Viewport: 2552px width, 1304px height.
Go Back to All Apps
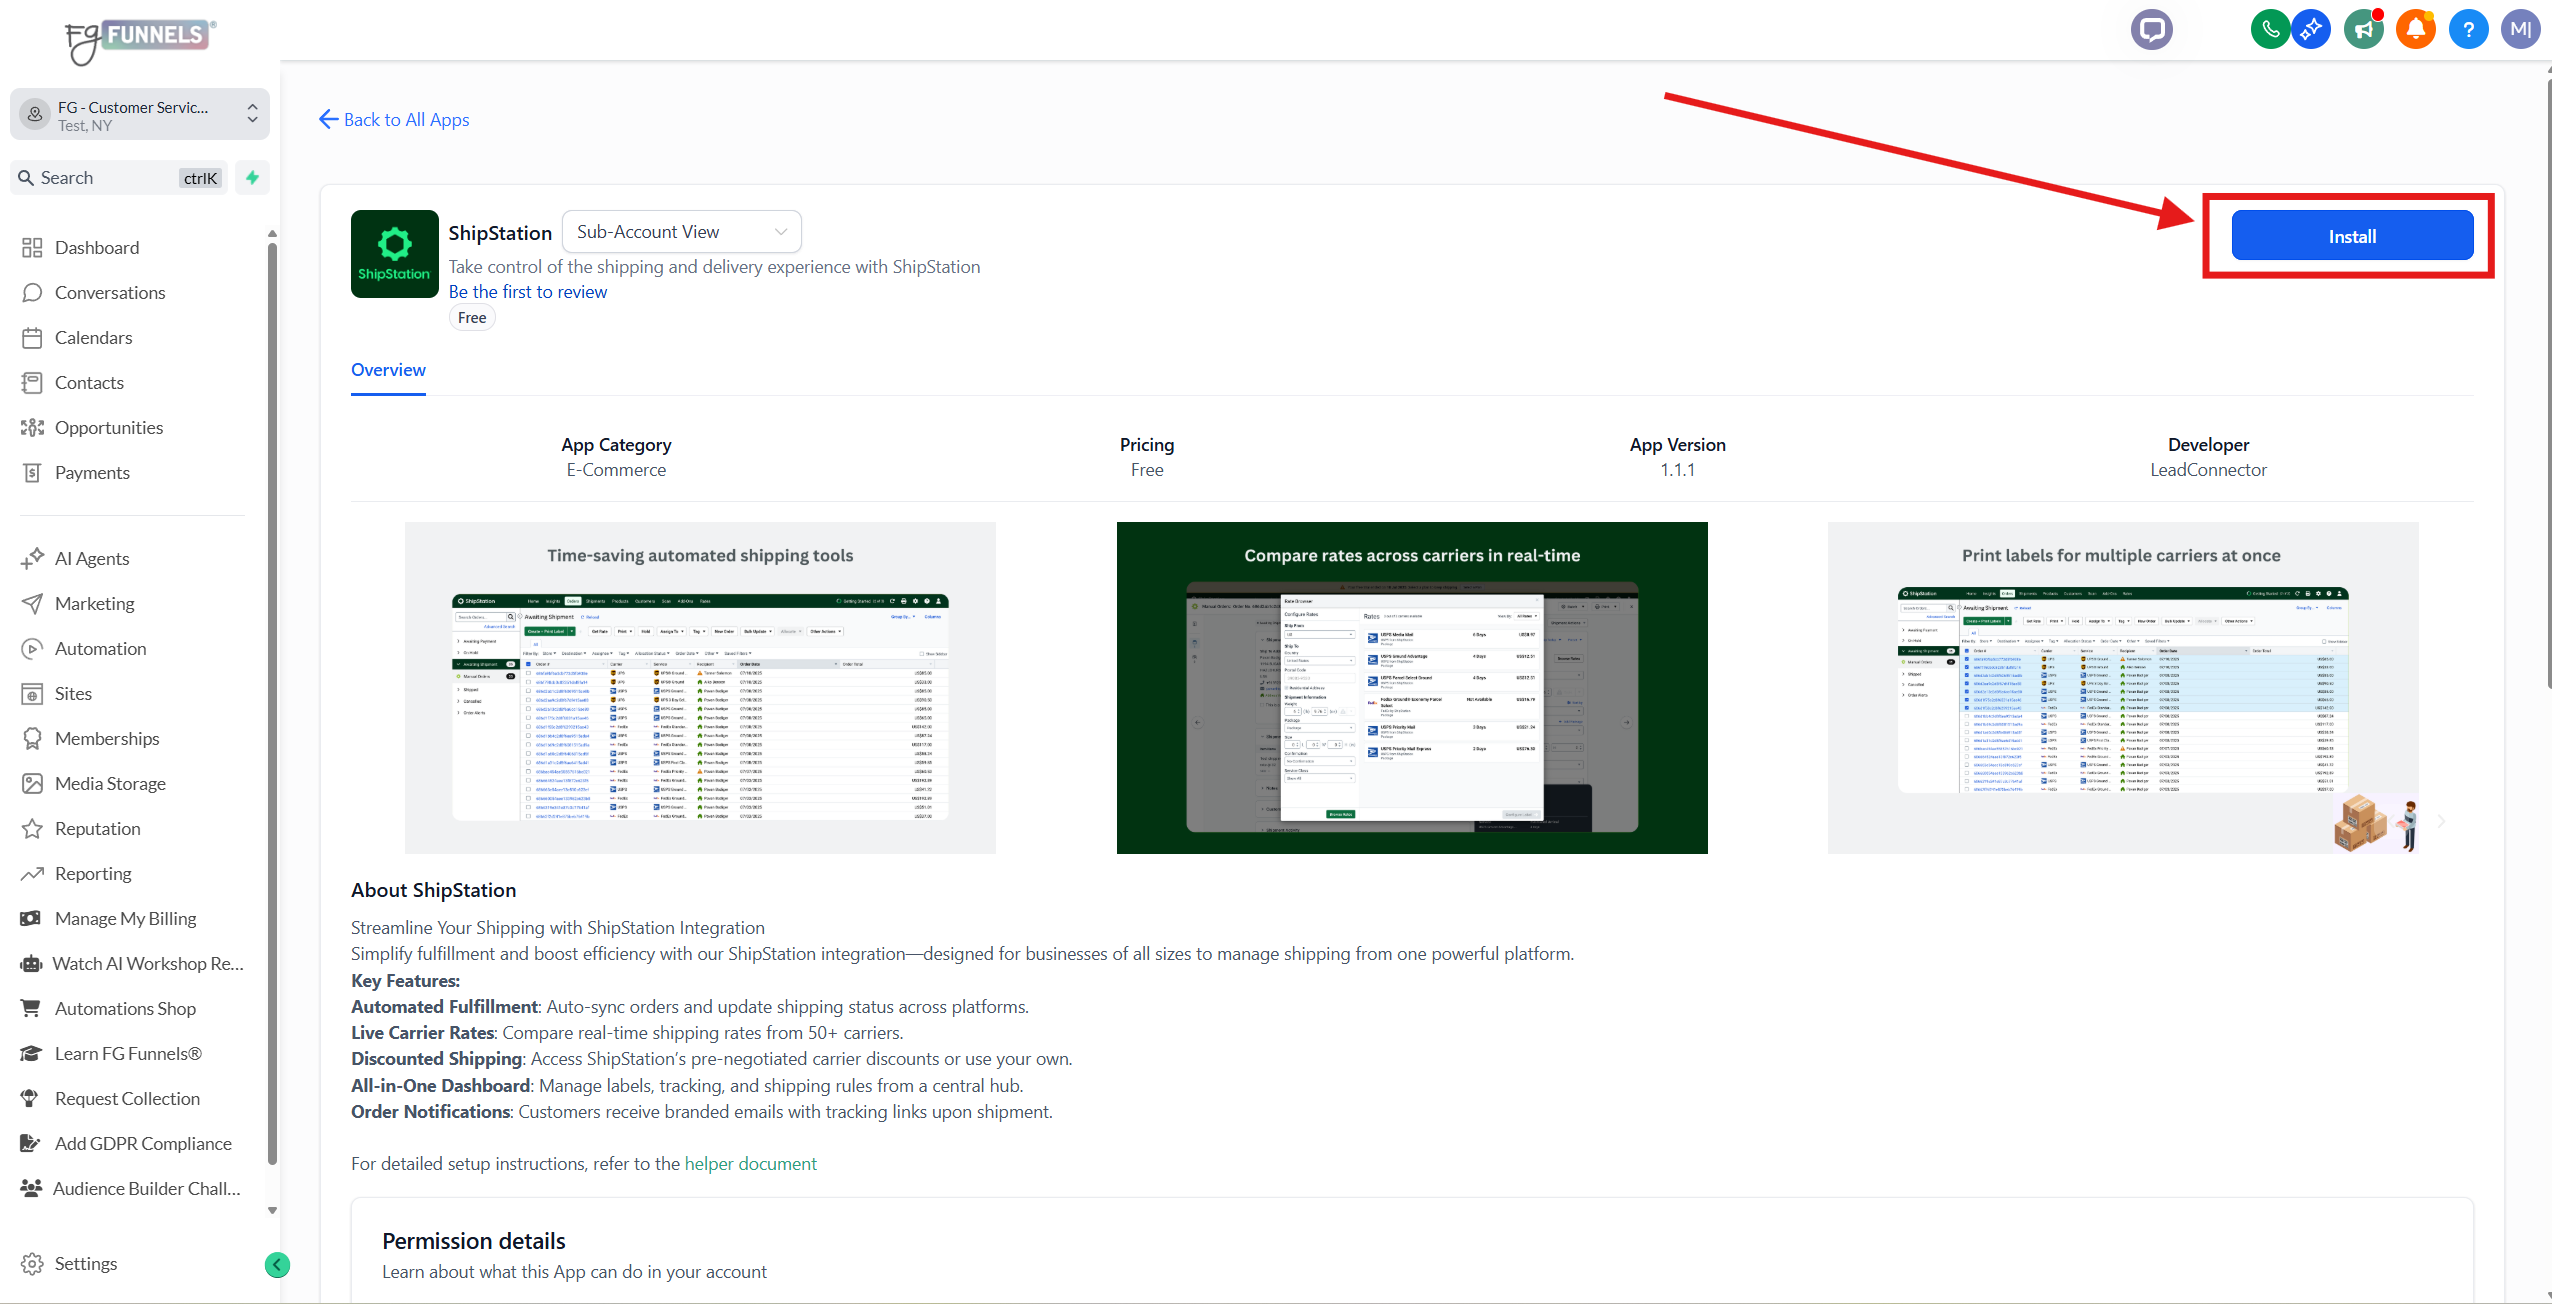tap(394, 120)
